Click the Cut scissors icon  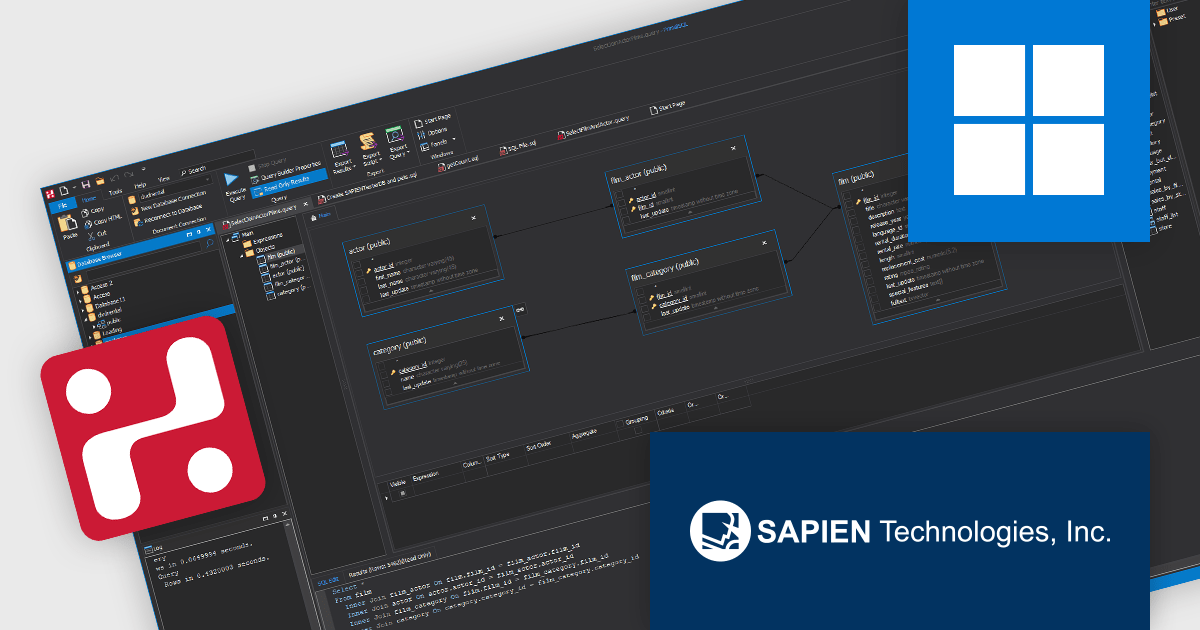point(91,236)
